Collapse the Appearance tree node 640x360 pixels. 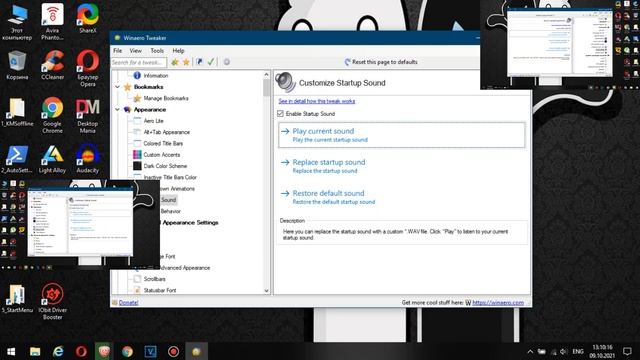click(x=118, y=109)
